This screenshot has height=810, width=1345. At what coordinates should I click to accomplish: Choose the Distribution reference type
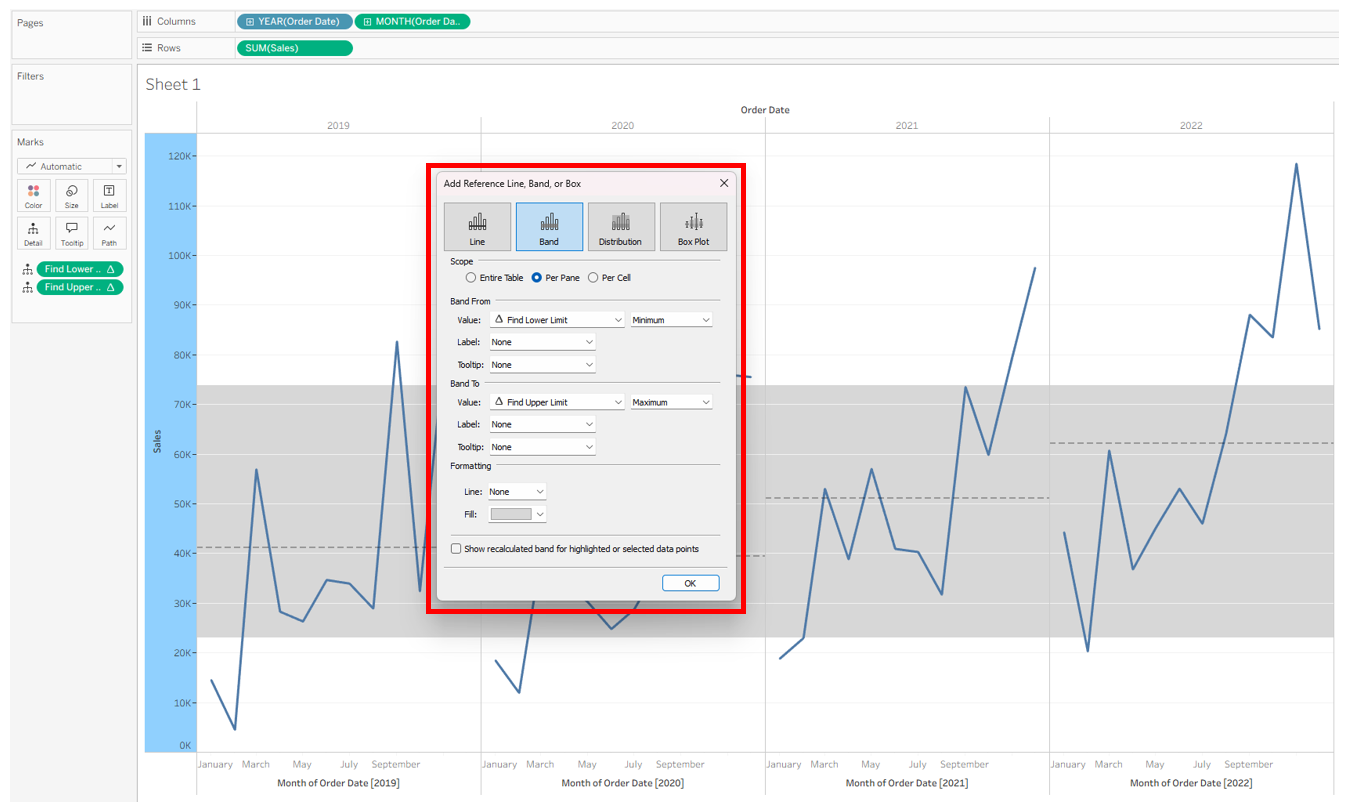pyautogui.click(x=621, y=227)
